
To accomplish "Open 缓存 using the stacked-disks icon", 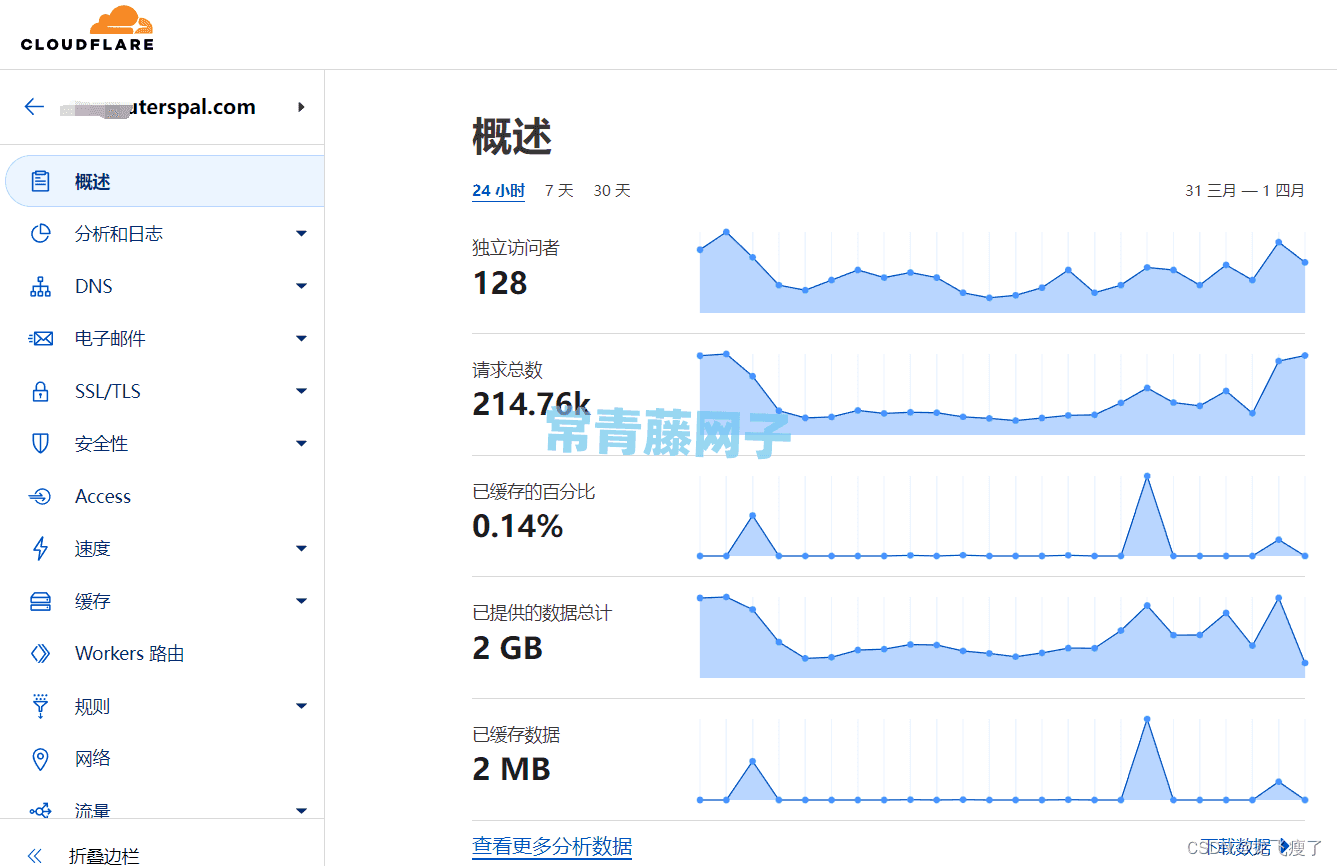I will [x=40, y=600].
